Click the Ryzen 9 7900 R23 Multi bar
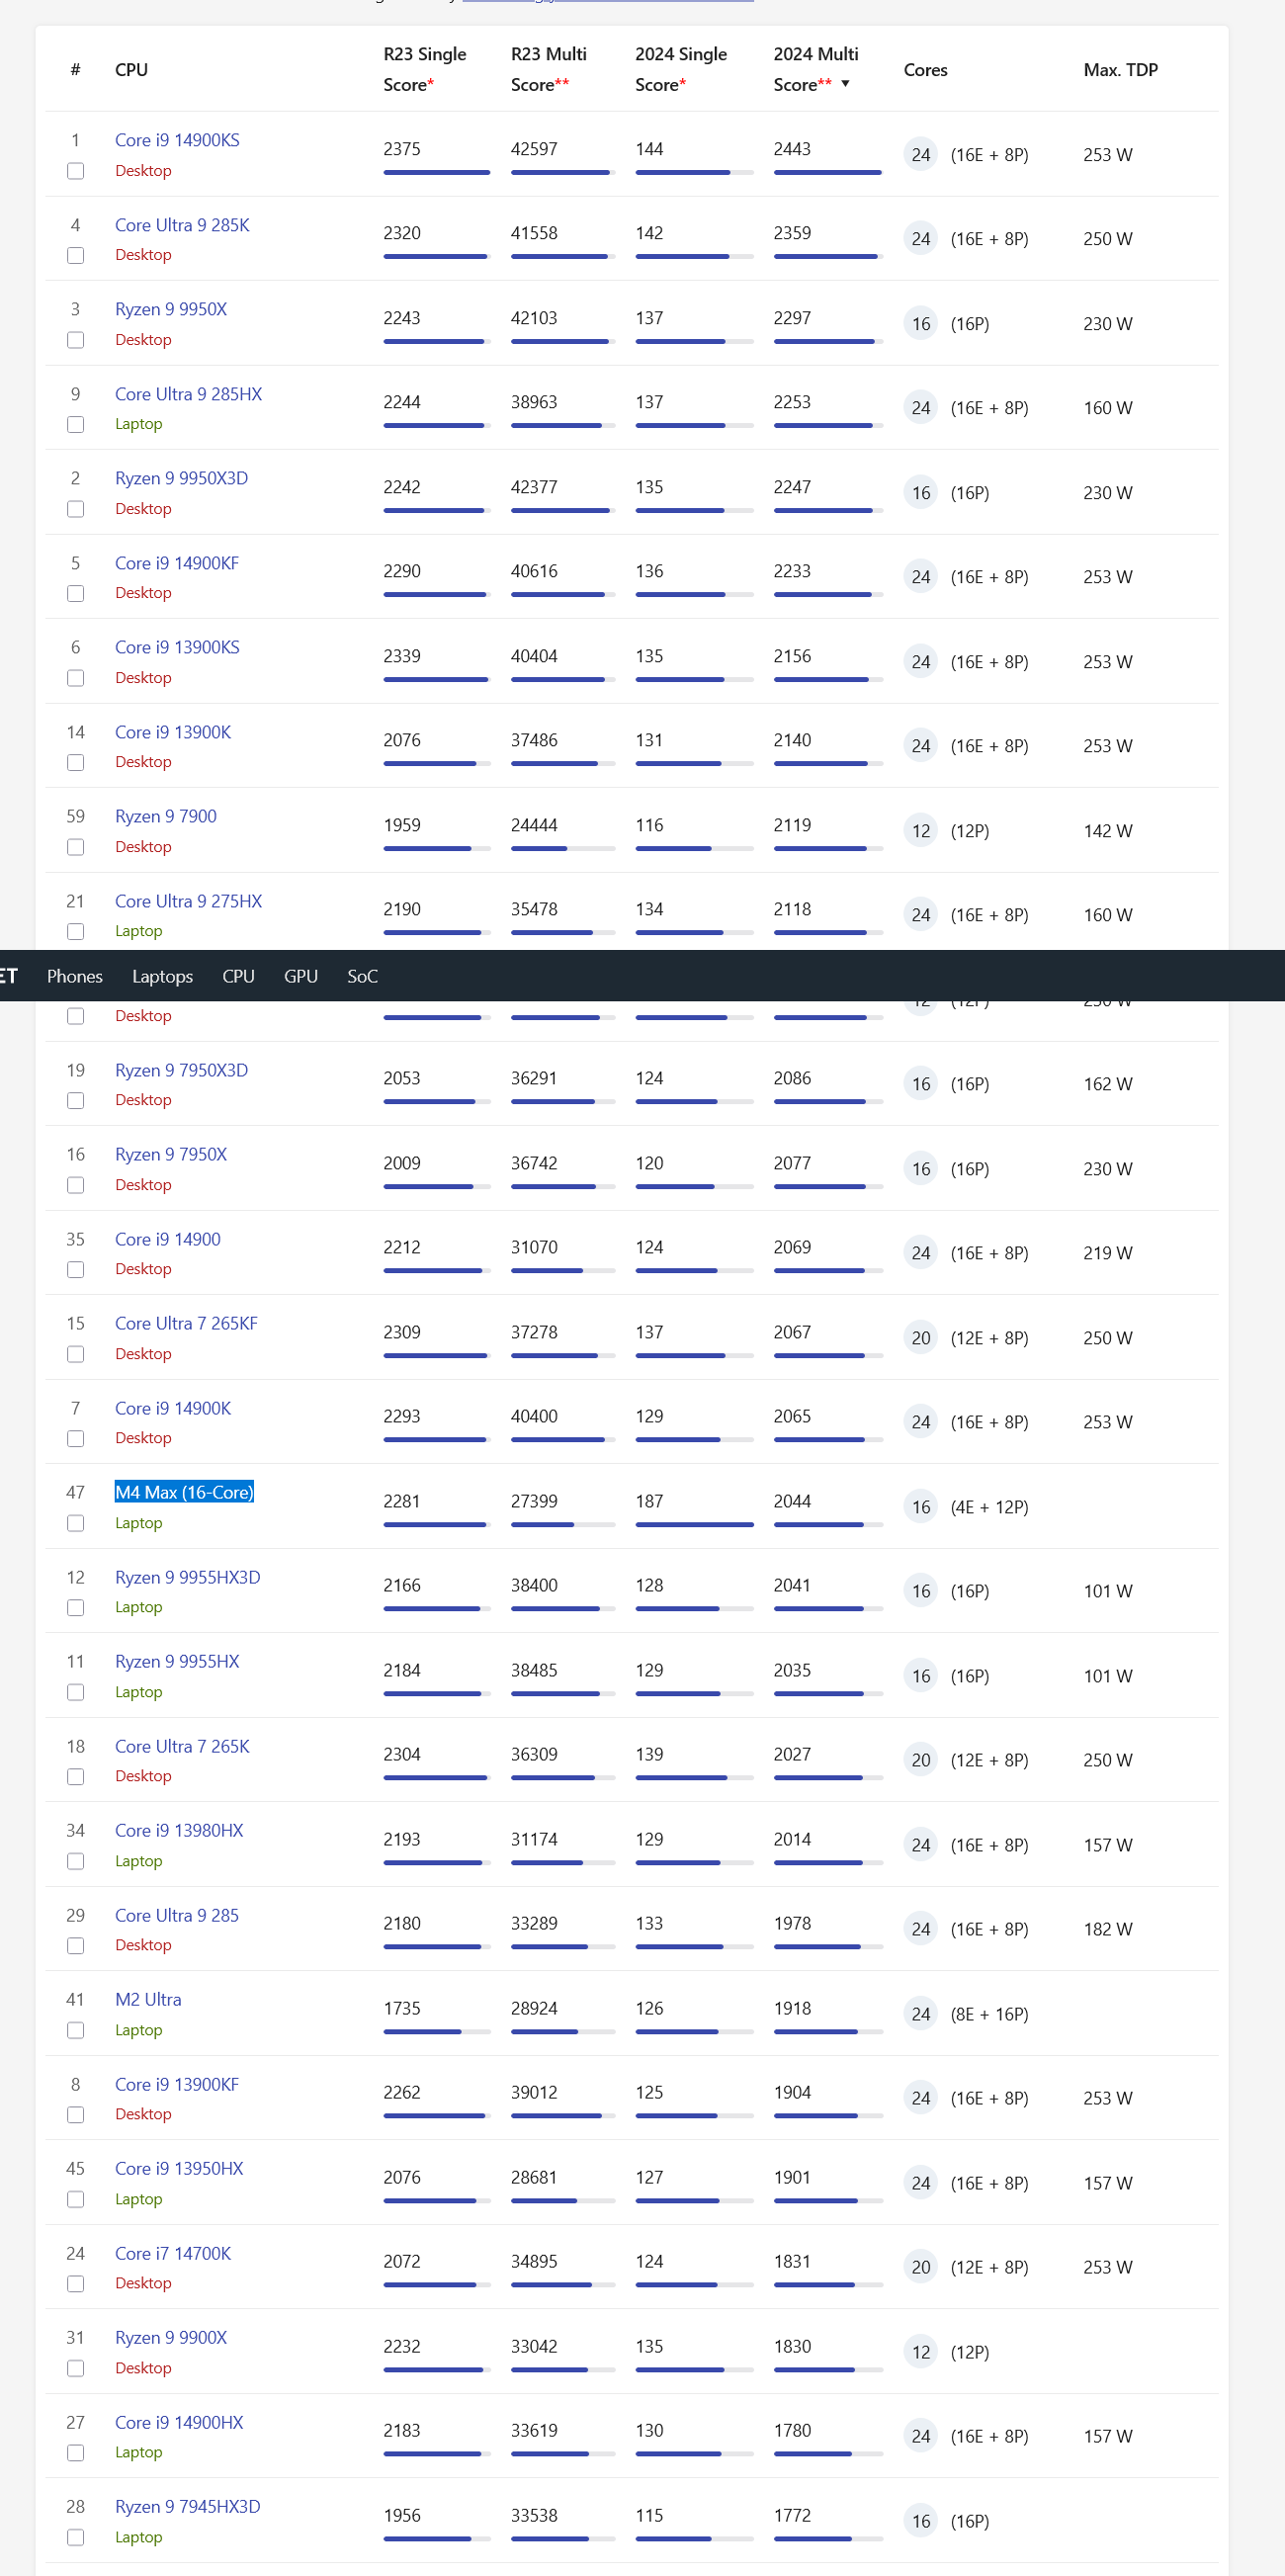 click(x=562, y=849)
